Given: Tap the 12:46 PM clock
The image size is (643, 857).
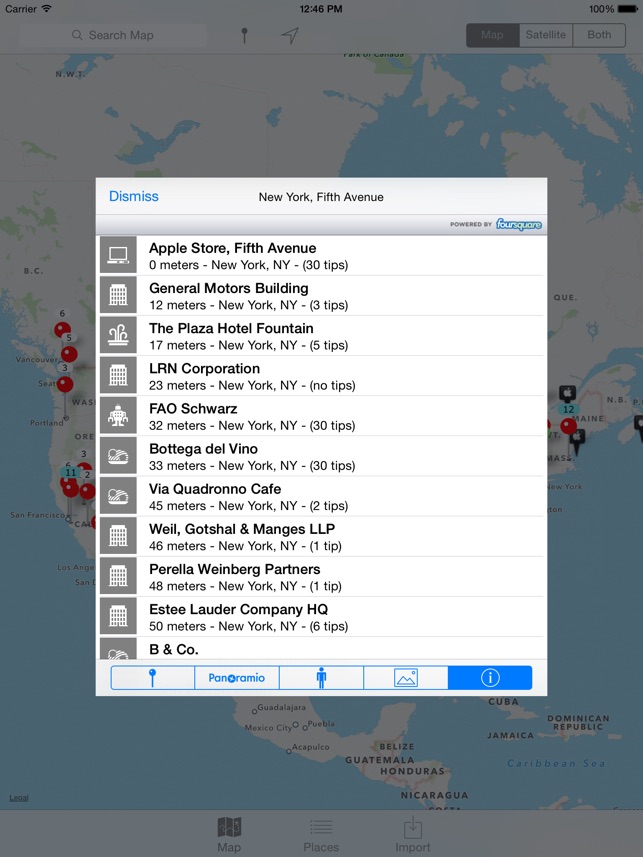Looking at the screenshot, I should coord(321,9).
